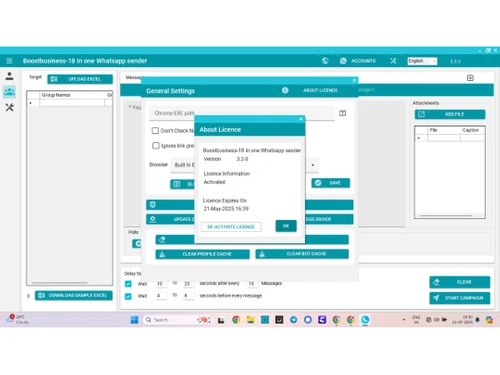Viewport: 500px width, 375px height.
Task: Toggle Ignore link preview checkbox
Action: click(156, 146)
